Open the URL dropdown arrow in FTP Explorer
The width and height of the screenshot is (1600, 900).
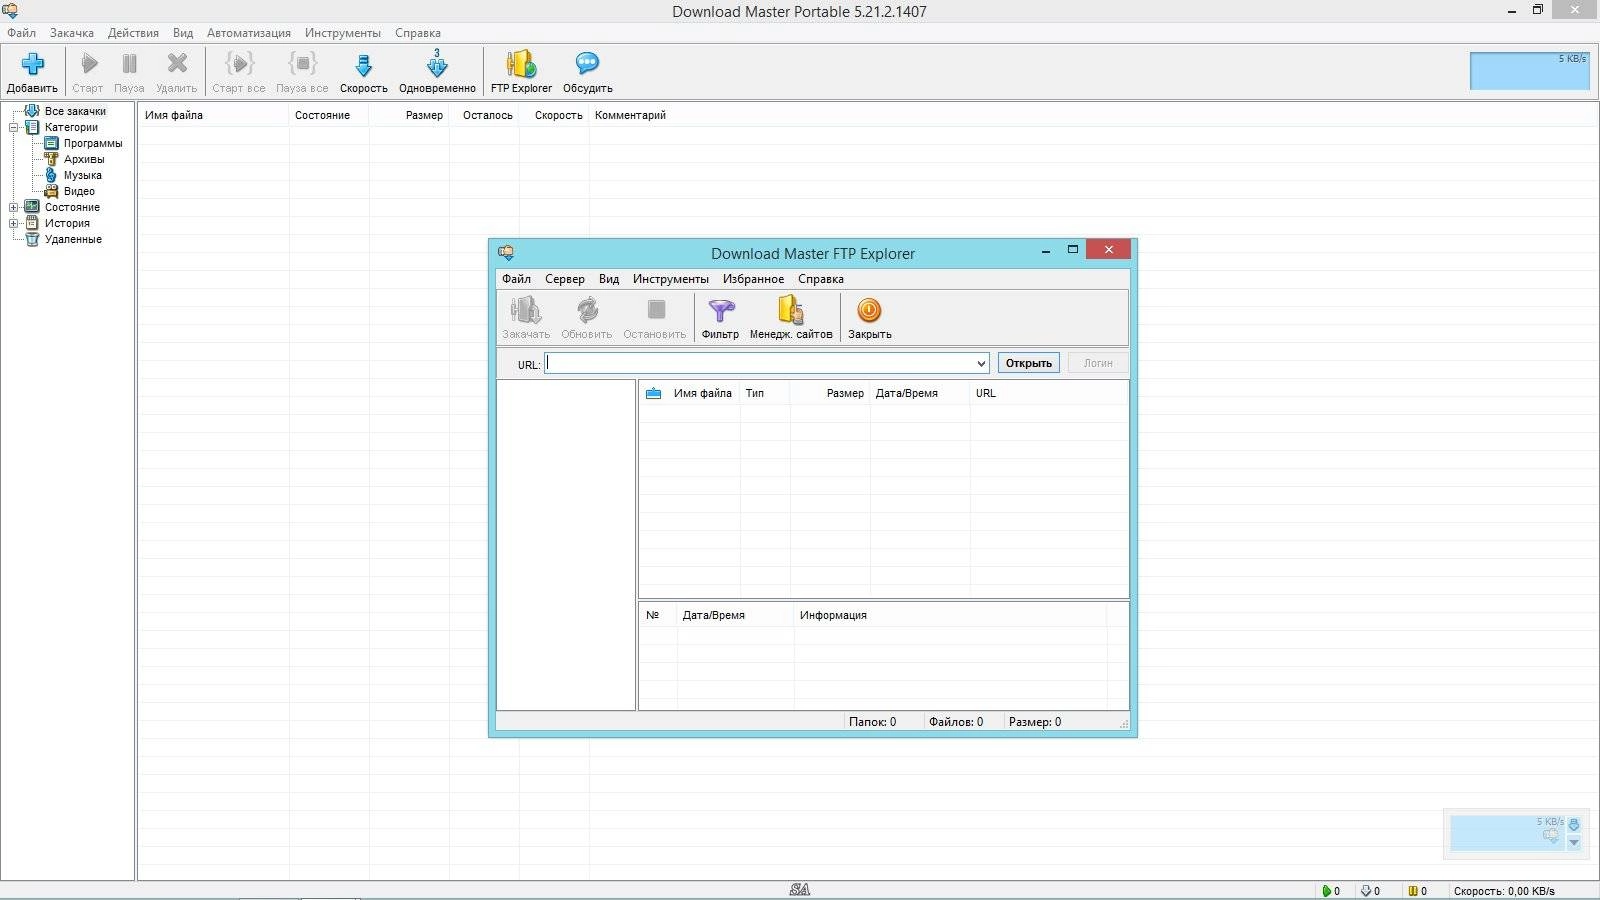tap(981, 364)
